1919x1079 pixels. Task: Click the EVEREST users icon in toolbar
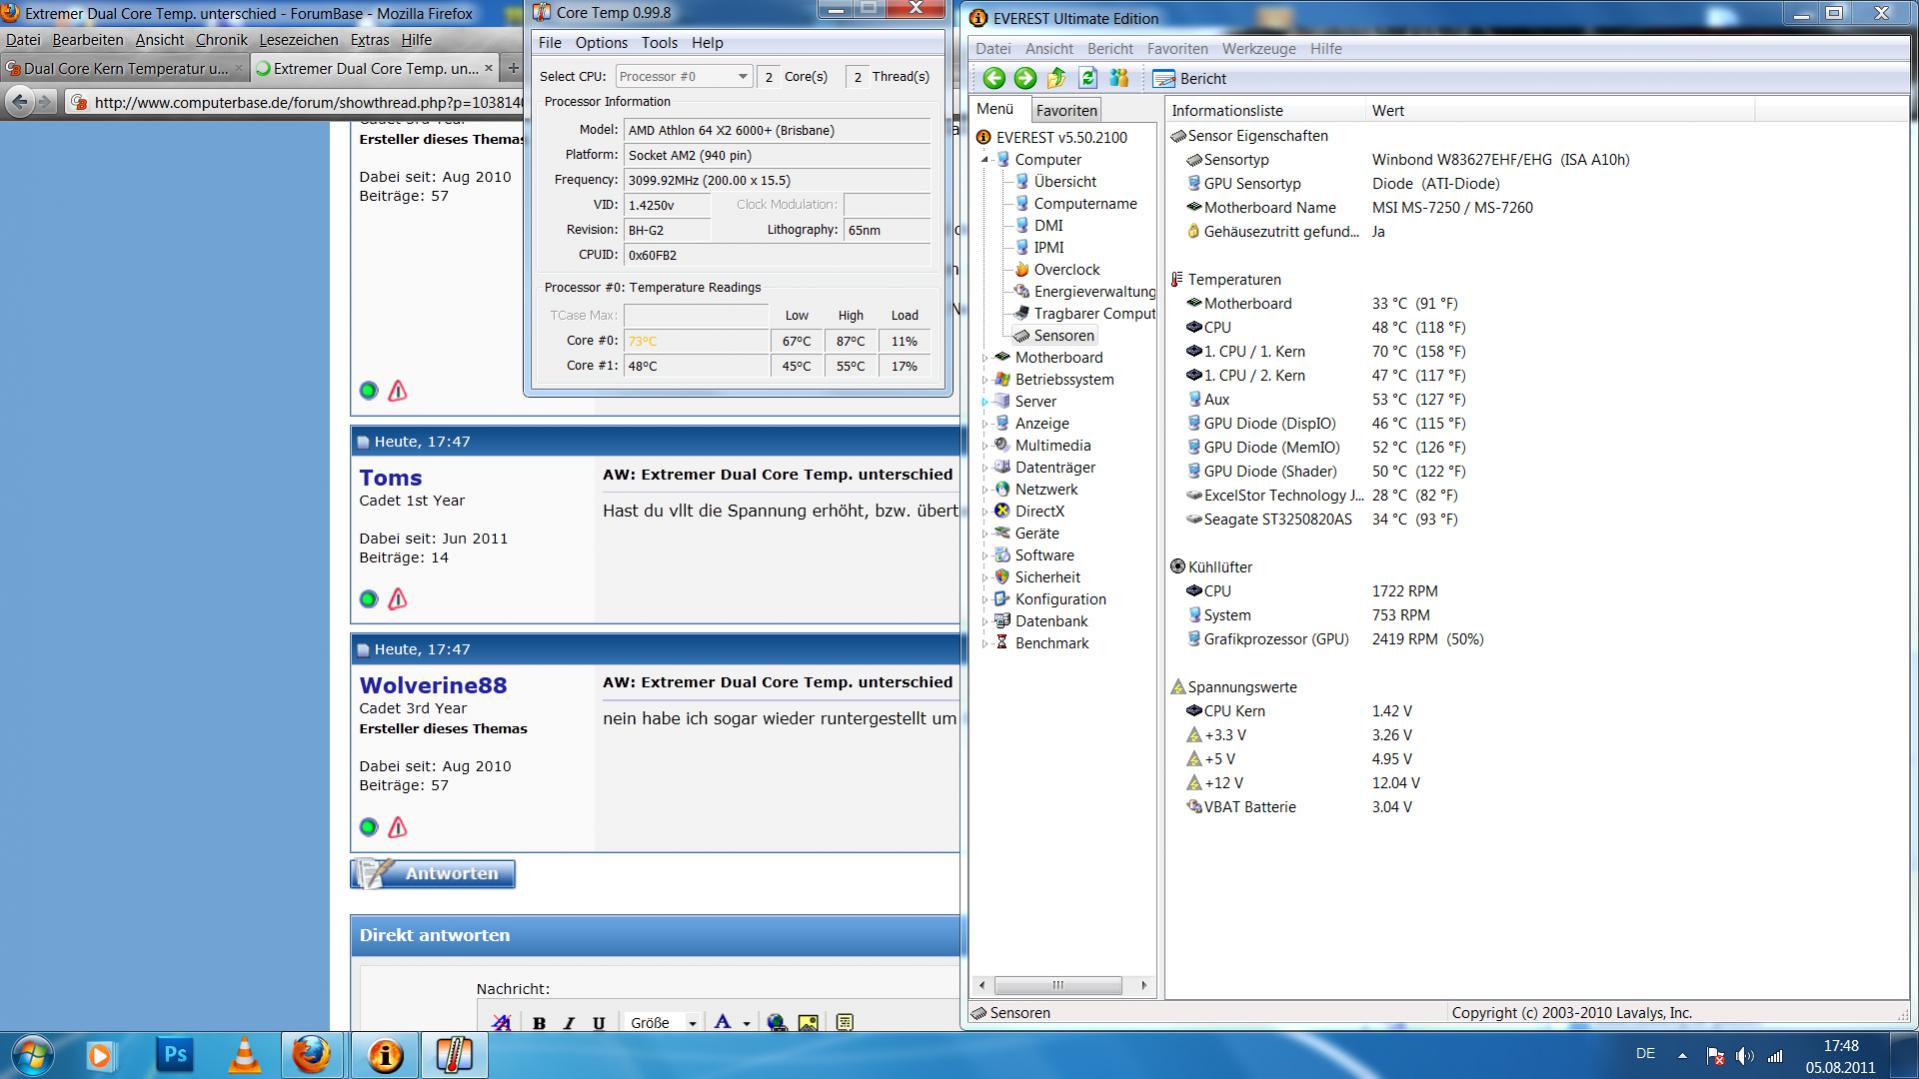coord(1119,78)
